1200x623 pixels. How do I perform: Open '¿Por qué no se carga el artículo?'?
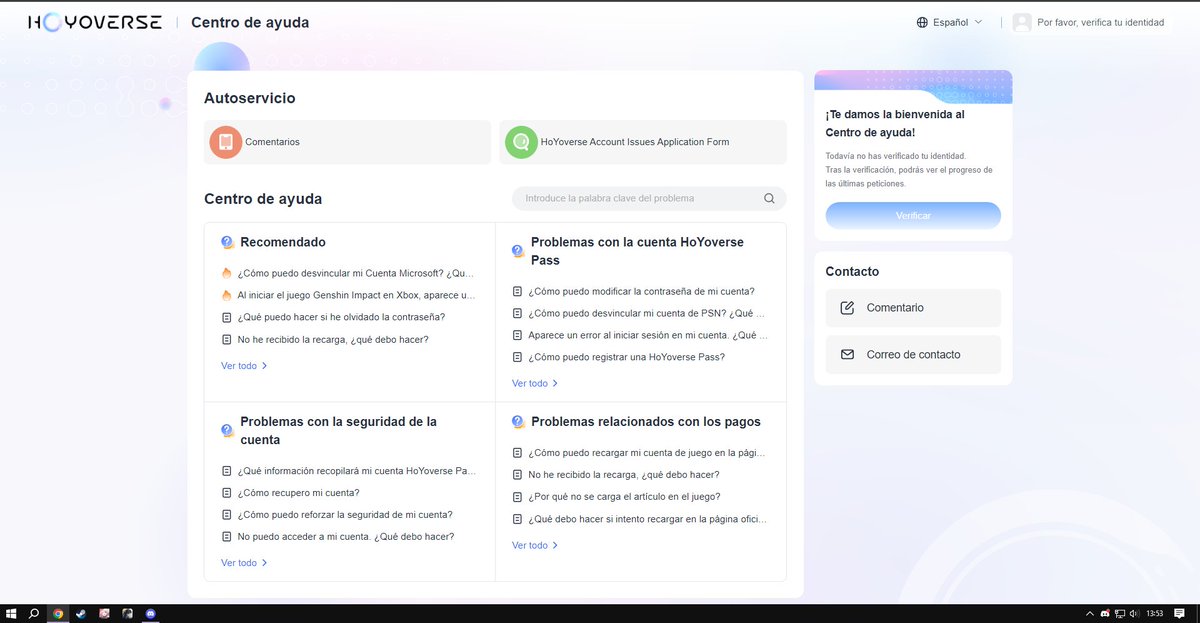coord(624,497)
